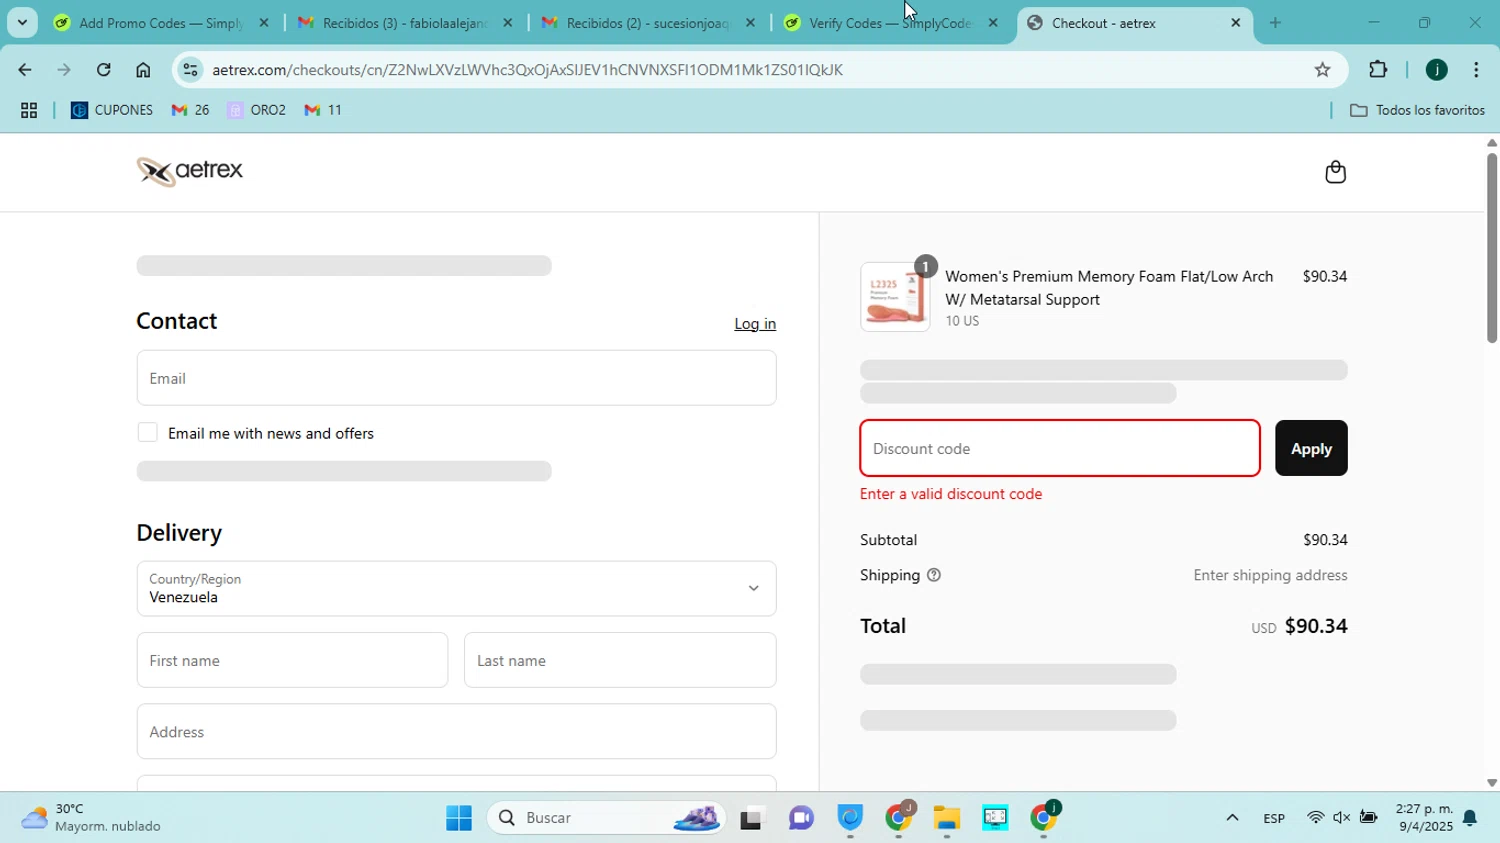Screen dimensions: 1500x843
Task: Click the Total amount $90.34
Action: (x=1316, y=626)
